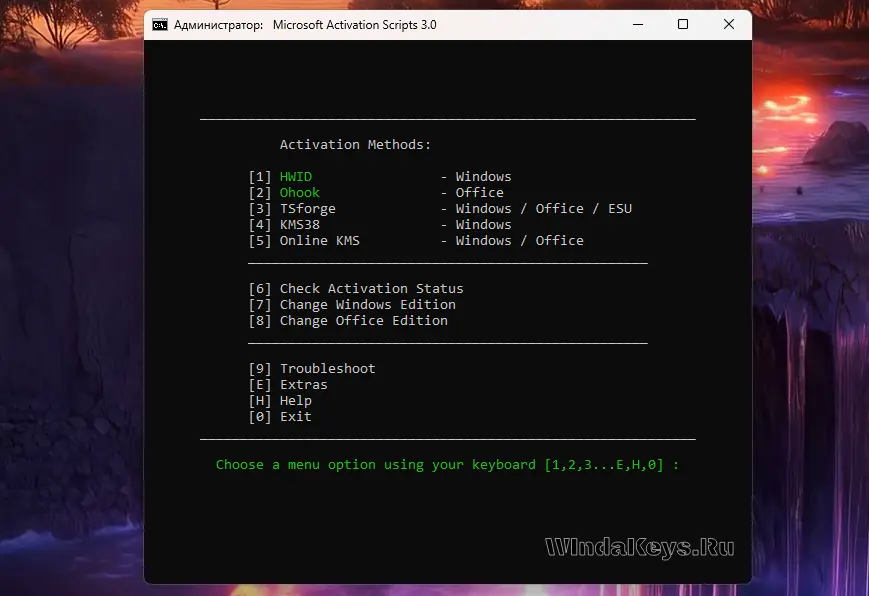Click the 'Activation Methods:' heading
This screenshot has height=596, width=869.
355,145
